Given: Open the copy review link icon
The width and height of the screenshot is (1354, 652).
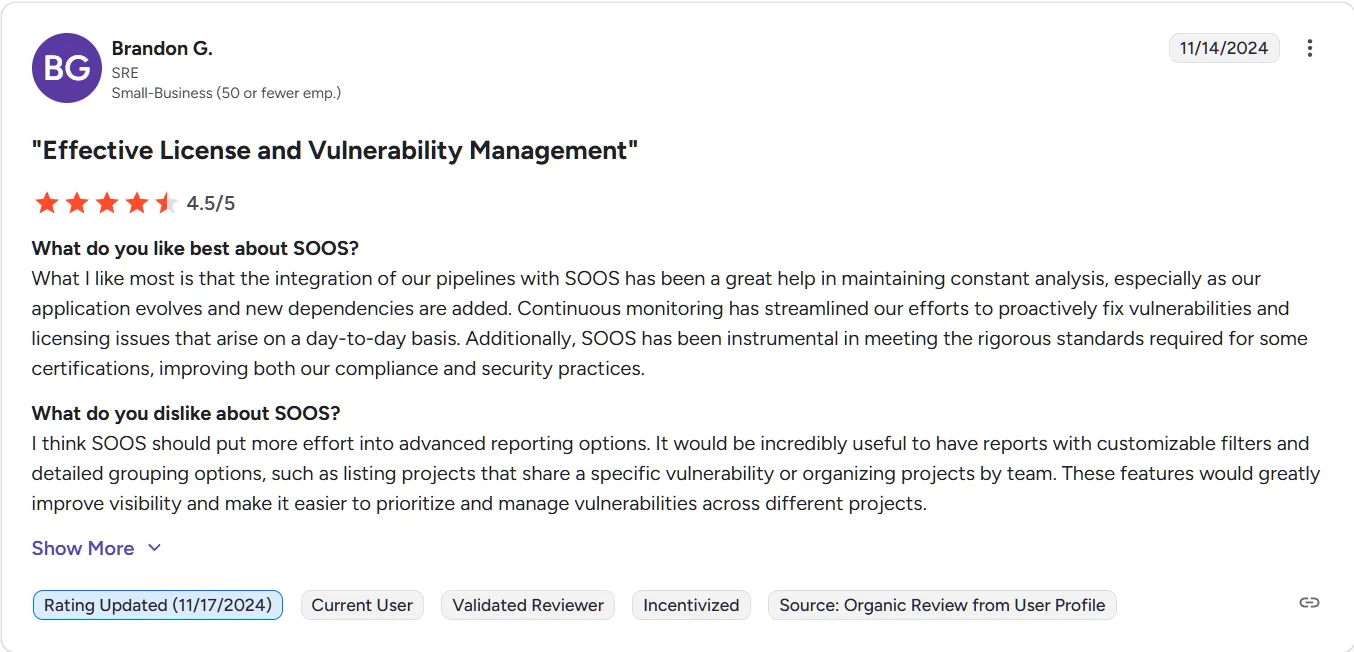Looking at the screenshot, I should (x=1310, y=602).
